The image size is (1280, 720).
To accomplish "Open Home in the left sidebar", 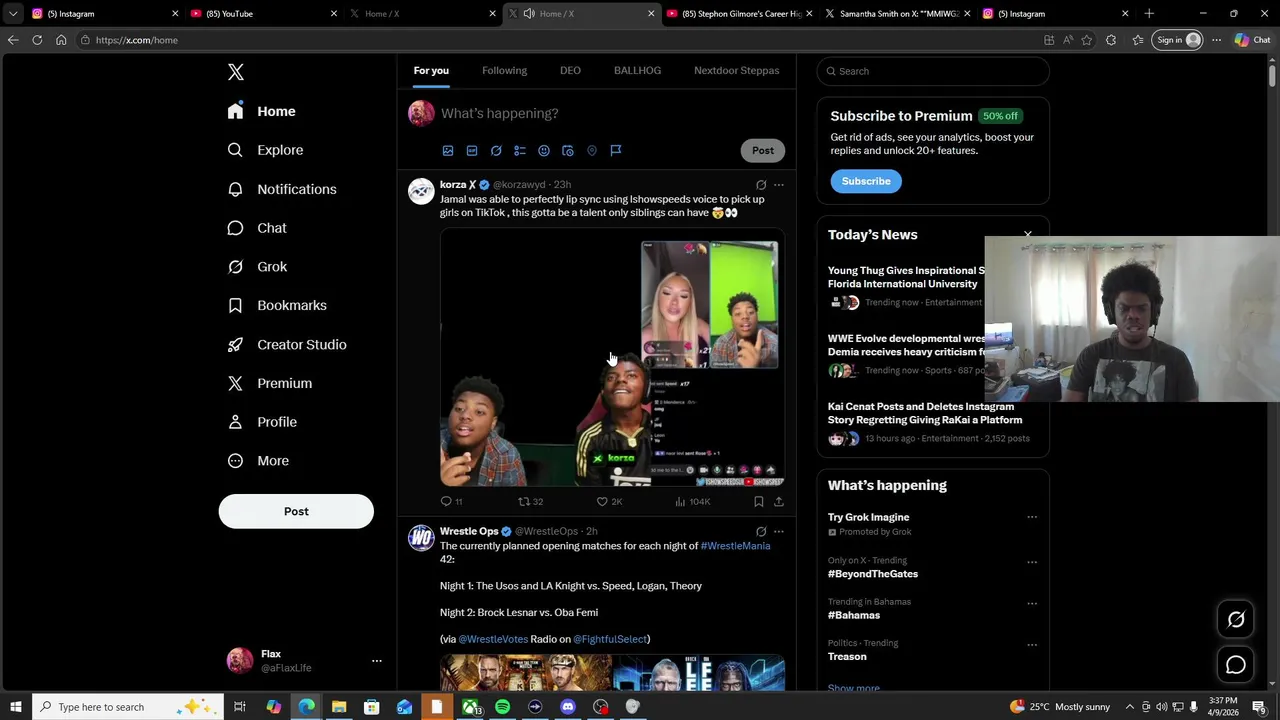I will pyautogui.click(x=262, y=111).
